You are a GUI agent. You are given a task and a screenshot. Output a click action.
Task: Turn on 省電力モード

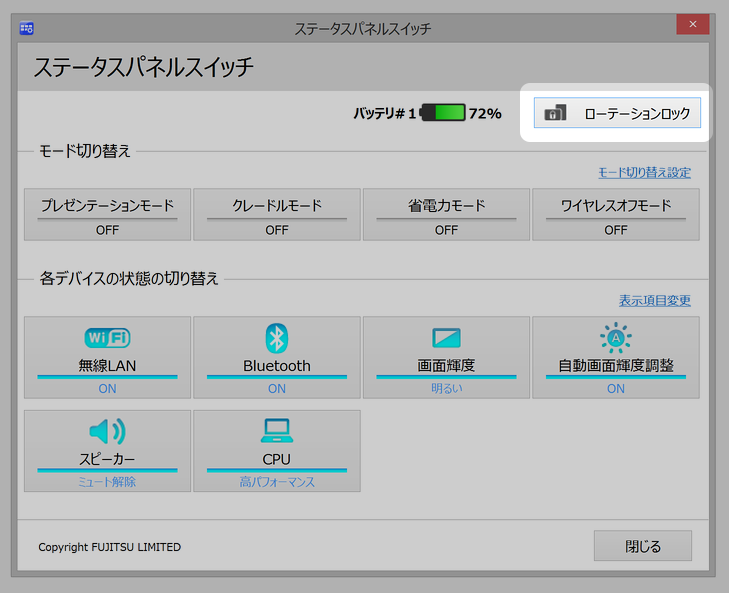click(446, 215)
